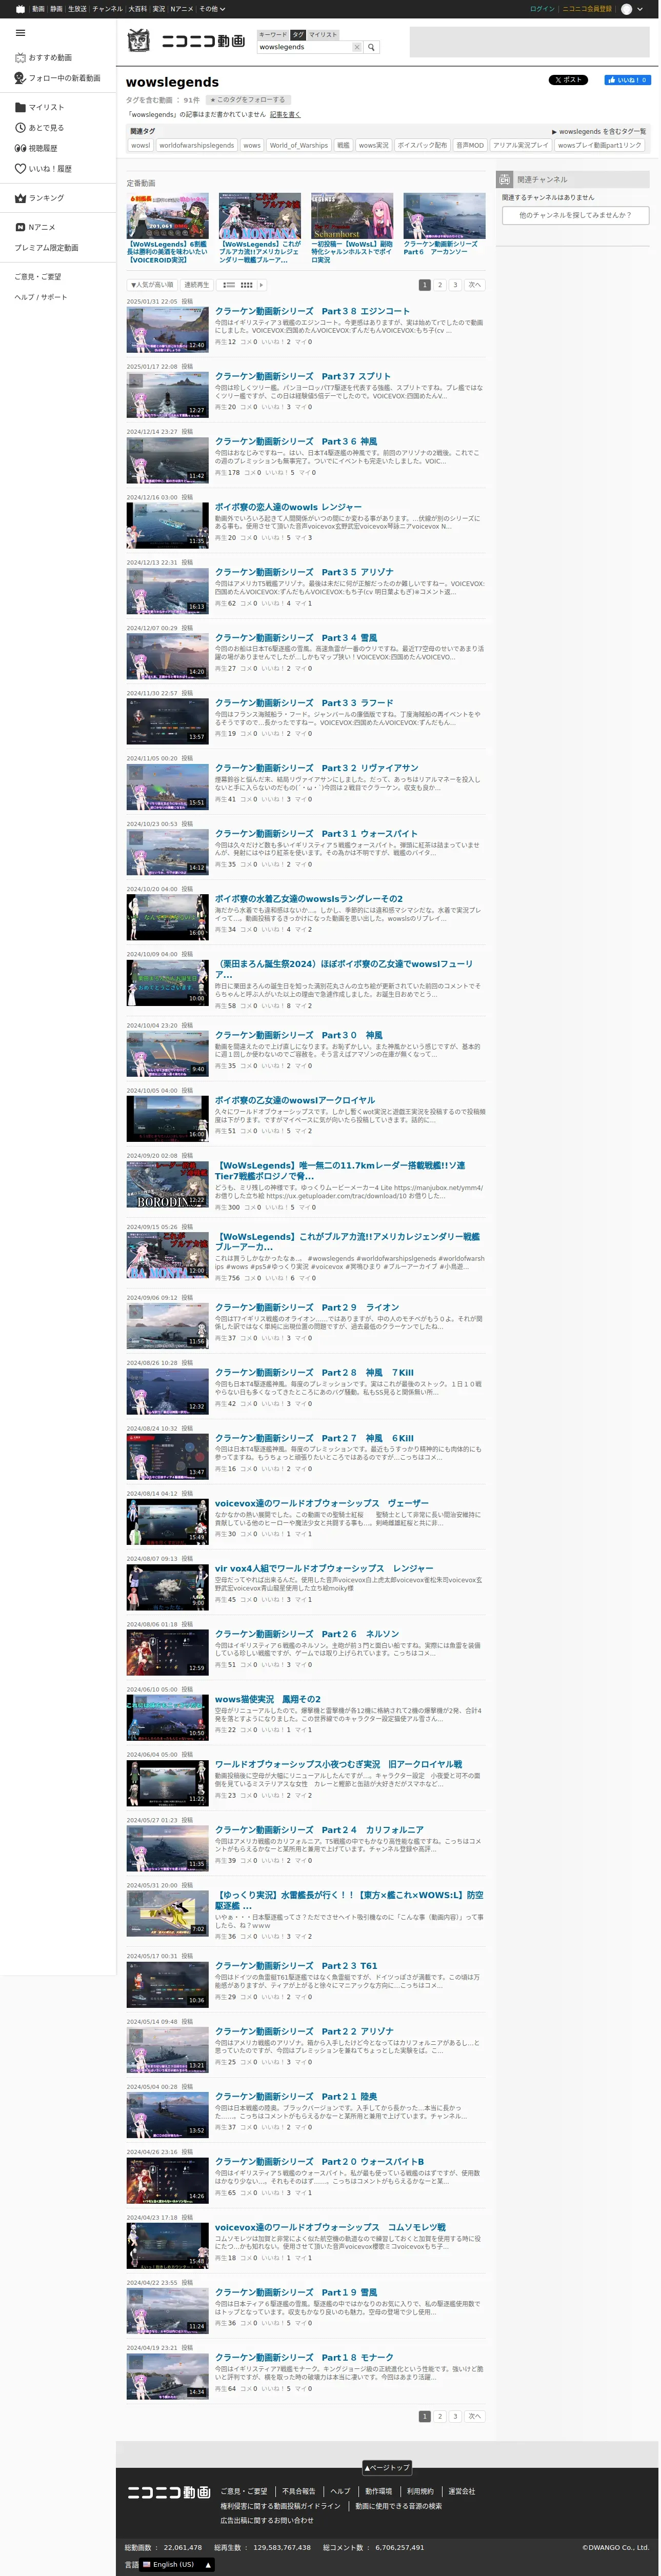Open プレミアム限定動画 in the sidebar
Image resolution: width=661 pixels, height=2576 pixels.
coord(46,247)
